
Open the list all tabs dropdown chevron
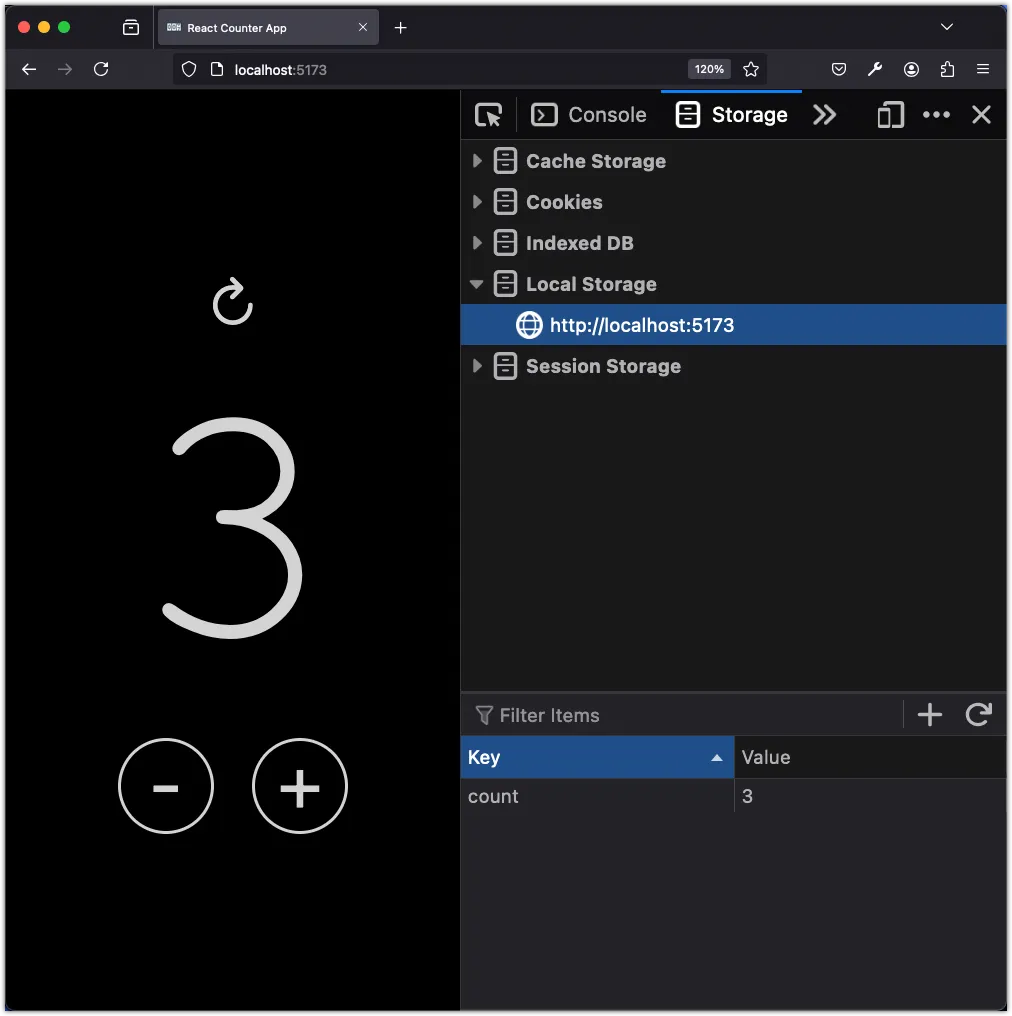[947, 27]
